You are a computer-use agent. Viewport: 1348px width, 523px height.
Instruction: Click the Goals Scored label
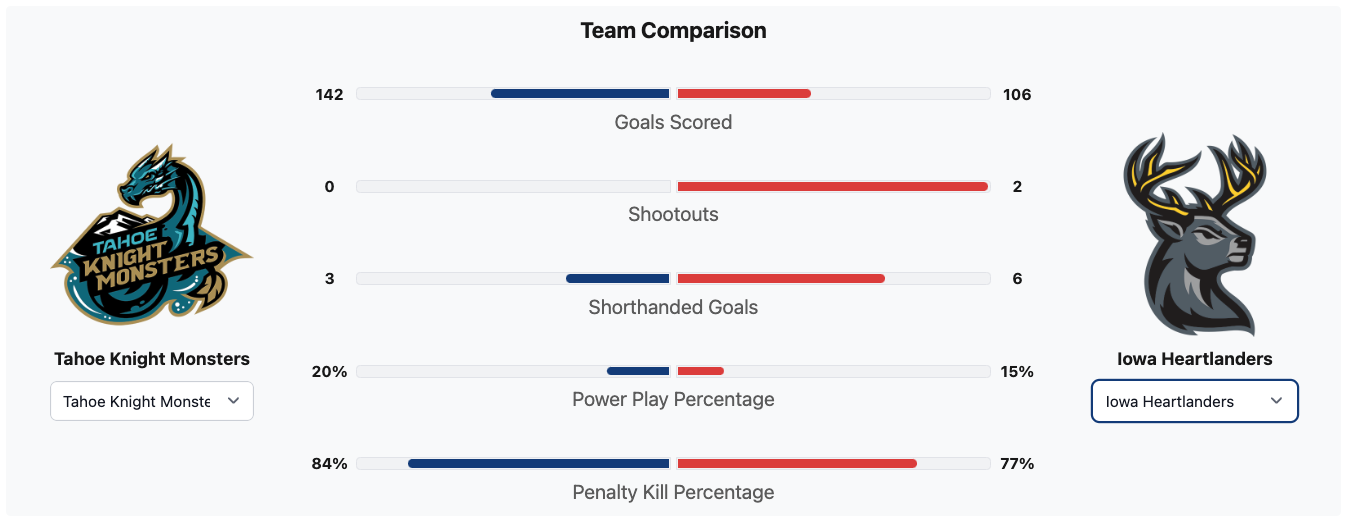tap(673, 122)
